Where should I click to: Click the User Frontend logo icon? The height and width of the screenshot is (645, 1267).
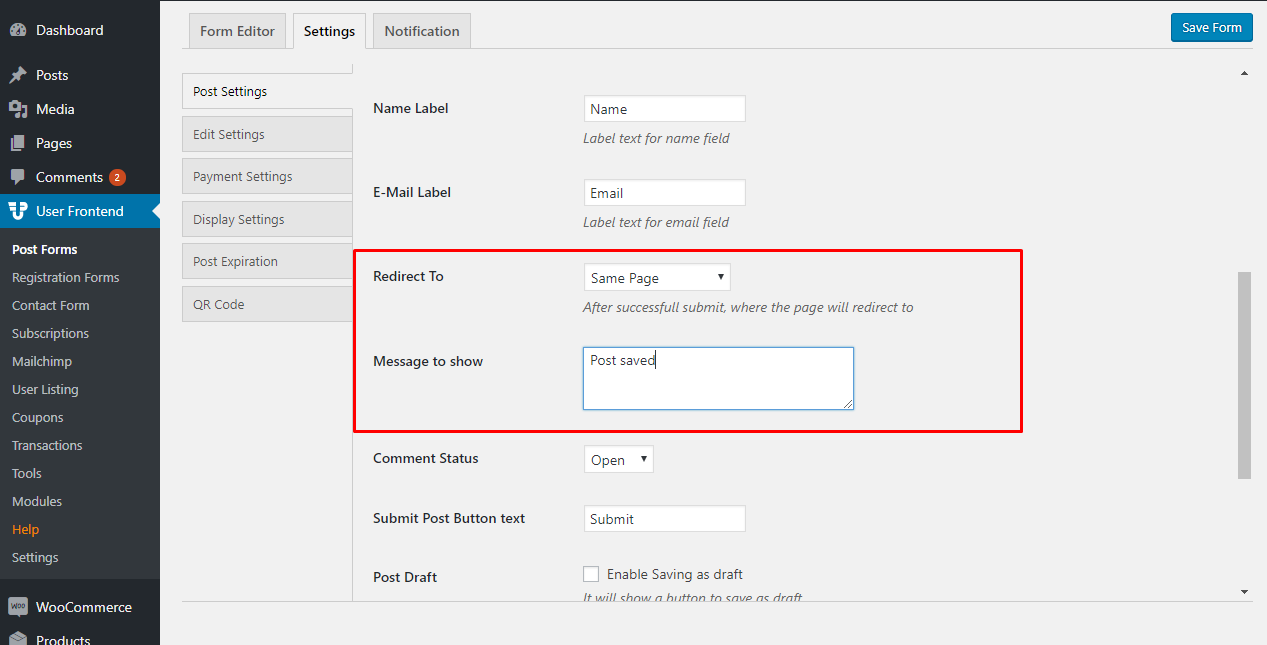(x=18, y=211)
